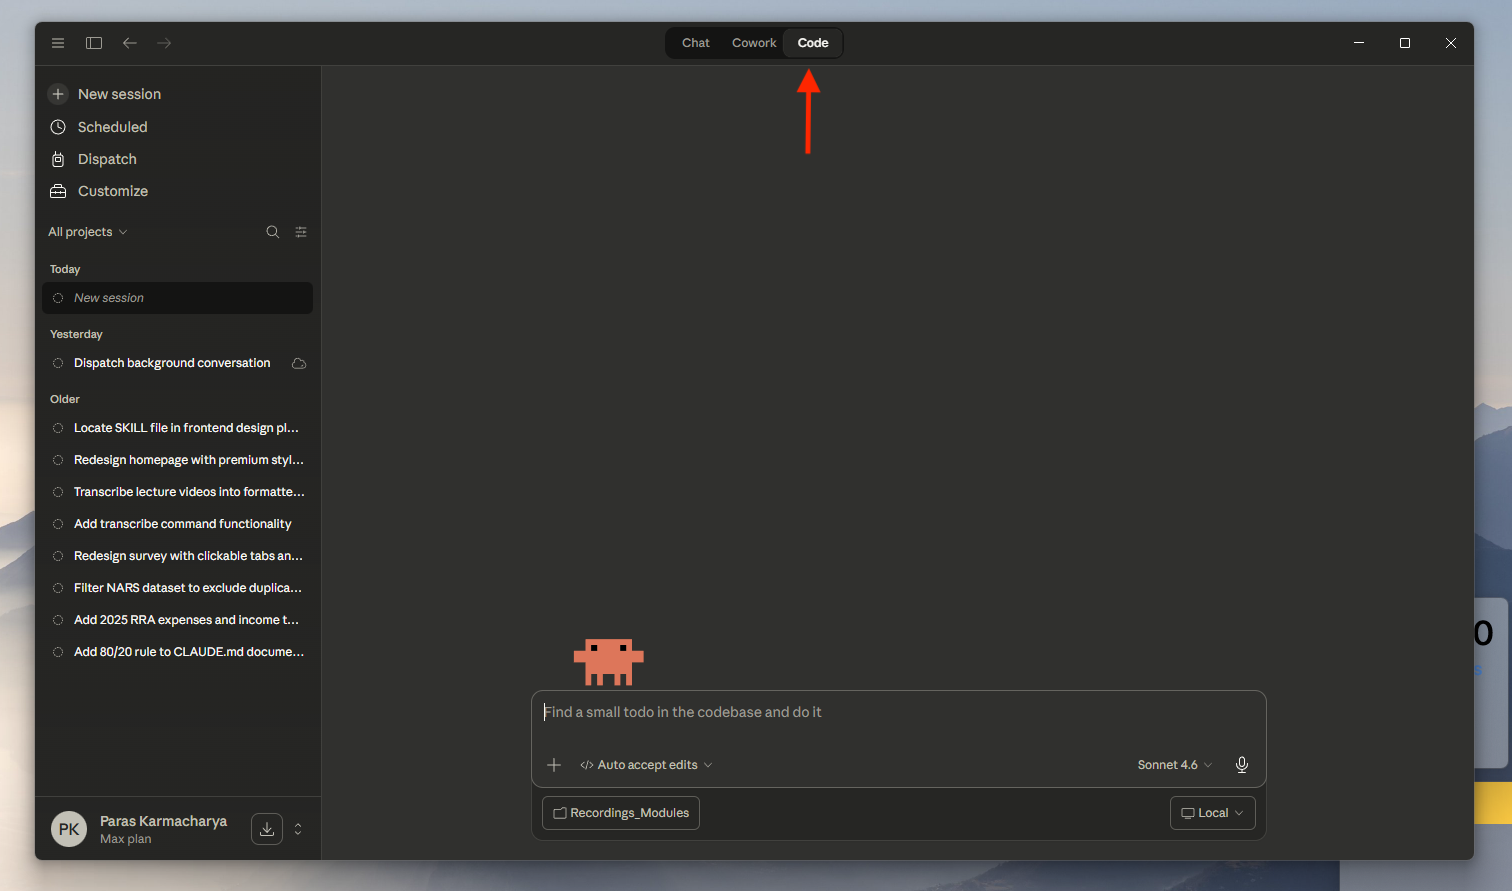Open the Sonnet 4.6 model selector
1512x891 pixels.
pos(1175,765)
